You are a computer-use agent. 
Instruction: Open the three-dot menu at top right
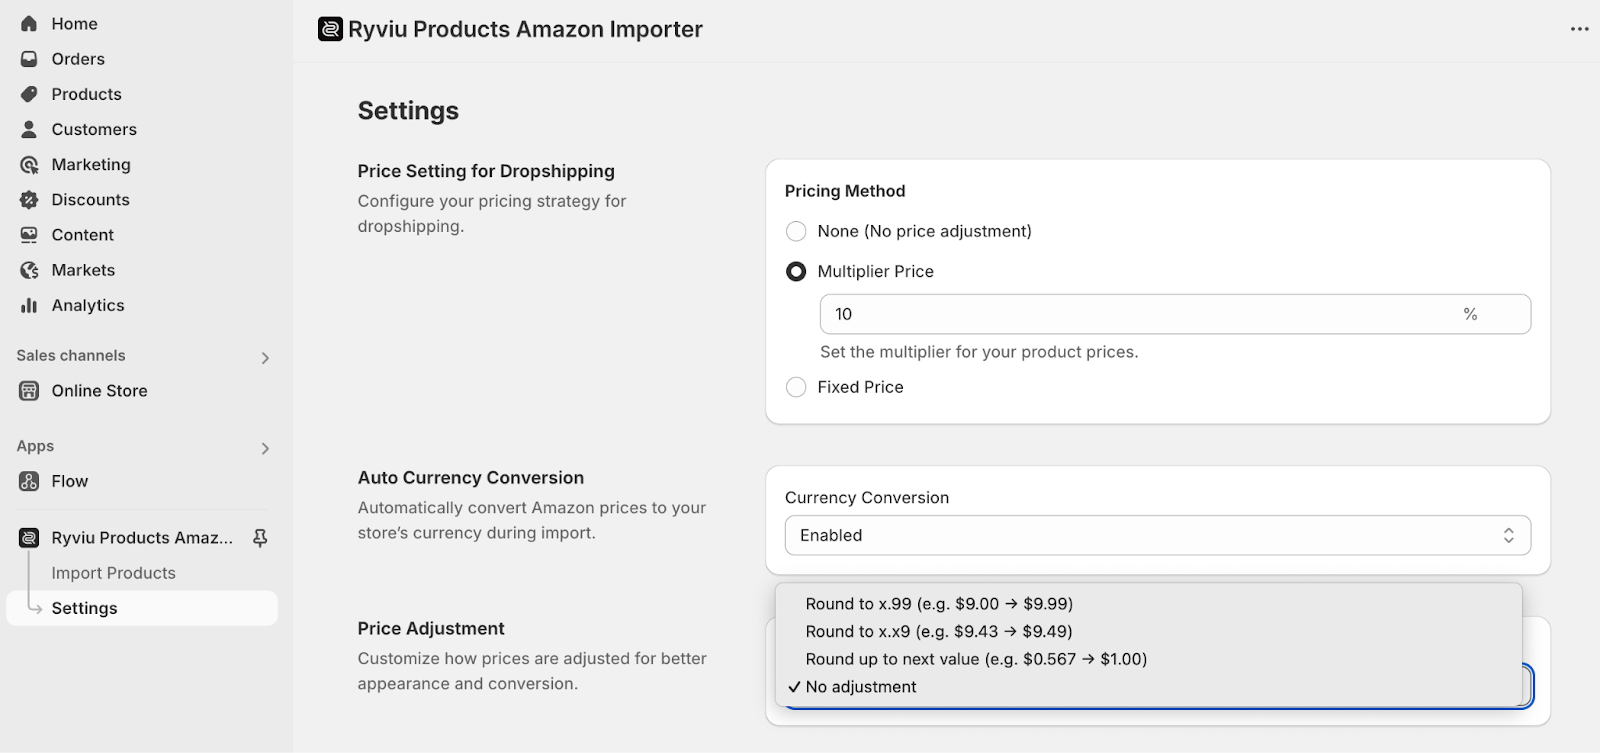click(1579, 29)
